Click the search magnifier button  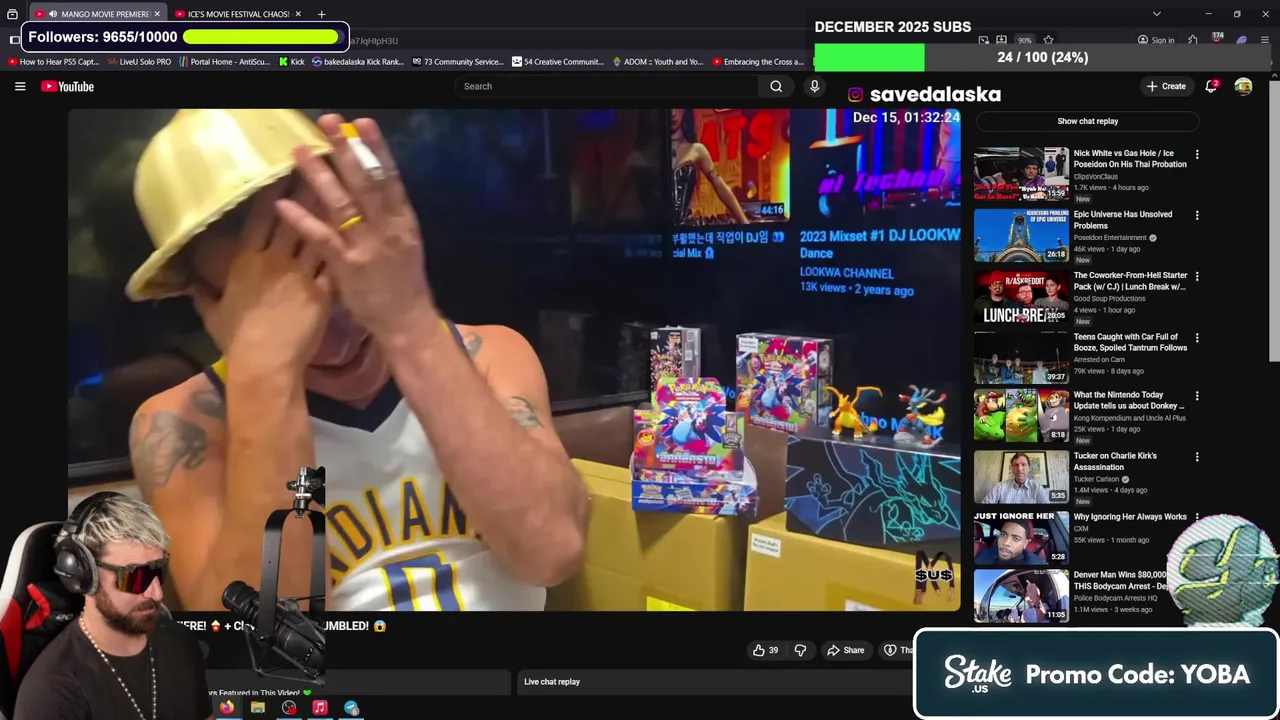[x=776, y=86]
